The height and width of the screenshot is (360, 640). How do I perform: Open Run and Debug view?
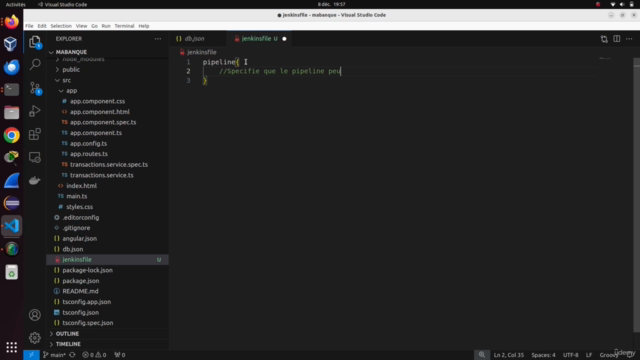[x=35, y=111]
